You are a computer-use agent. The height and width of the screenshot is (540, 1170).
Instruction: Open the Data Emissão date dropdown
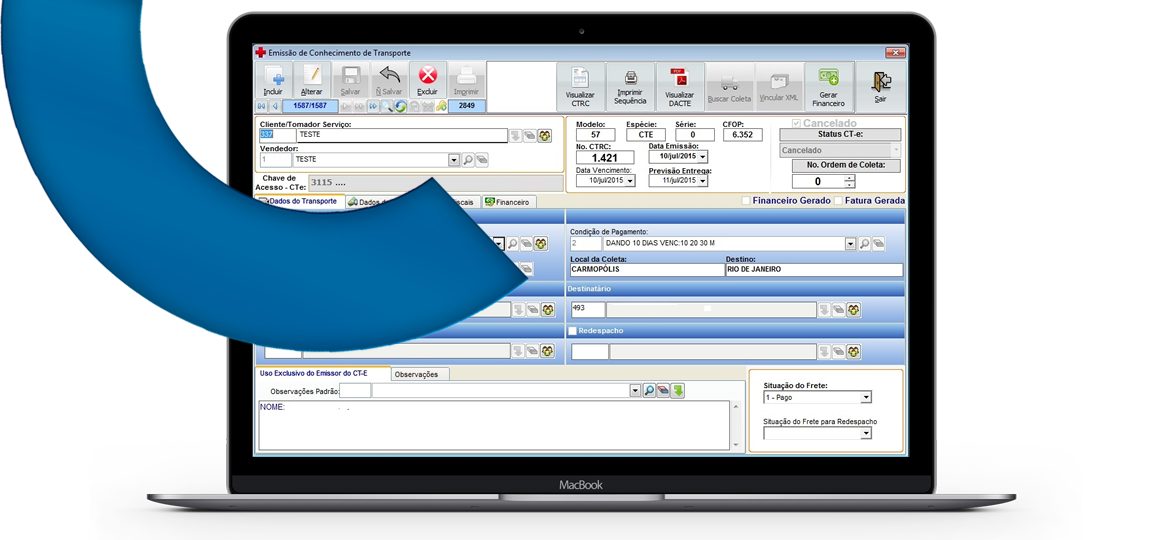click(x=703, y=157)
